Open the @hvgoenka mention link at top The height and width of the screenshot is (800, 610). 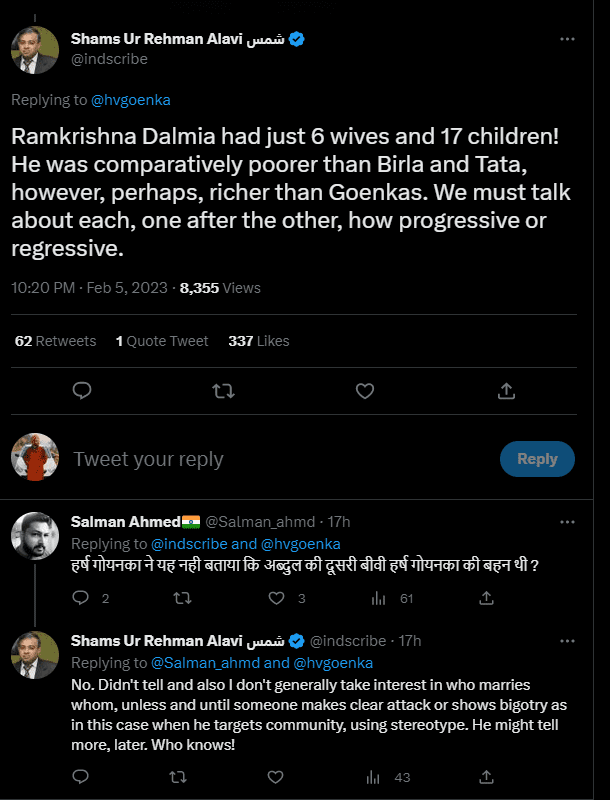tap(129, 100)
